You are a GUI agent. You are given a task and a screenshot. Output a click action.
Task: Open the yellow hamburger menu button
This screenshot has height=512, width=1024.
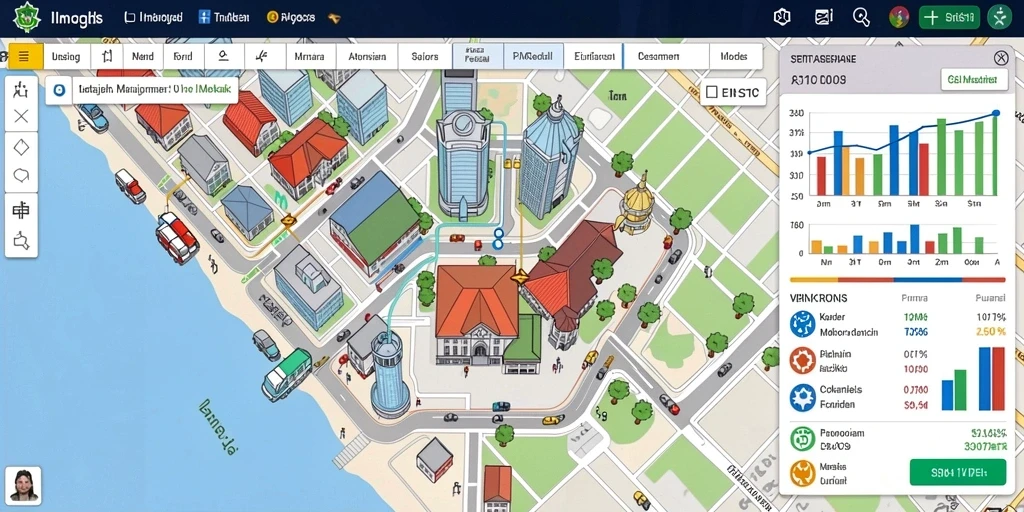(24, 57)
